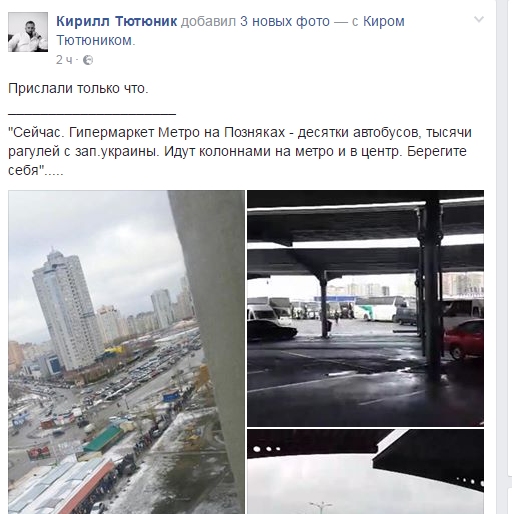Click the globe public privacy icon
Image resolution: width=512 pixels, height=514 pixels.
[x=88, y=60]
